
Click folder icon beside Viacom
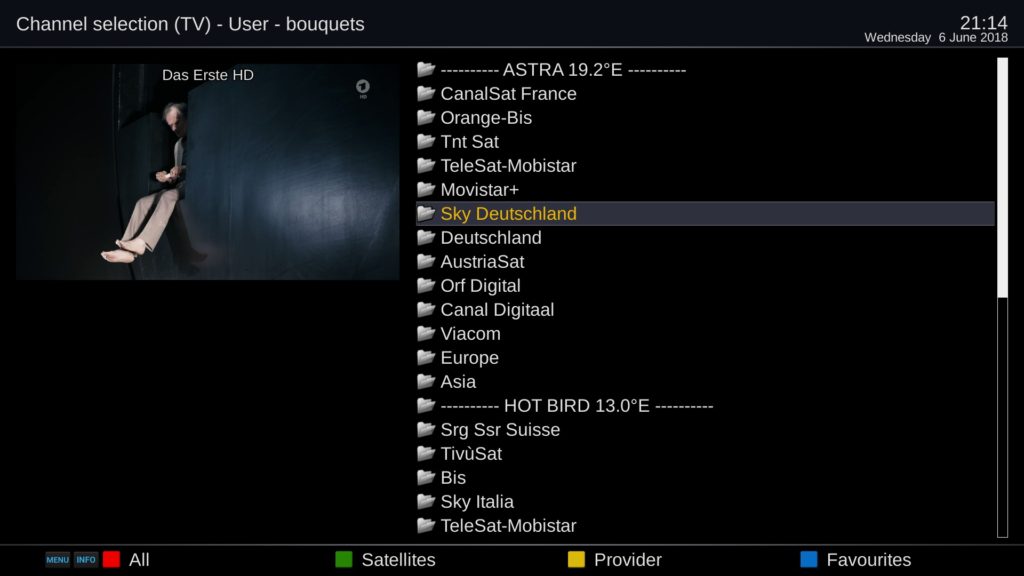coord(426,333)
